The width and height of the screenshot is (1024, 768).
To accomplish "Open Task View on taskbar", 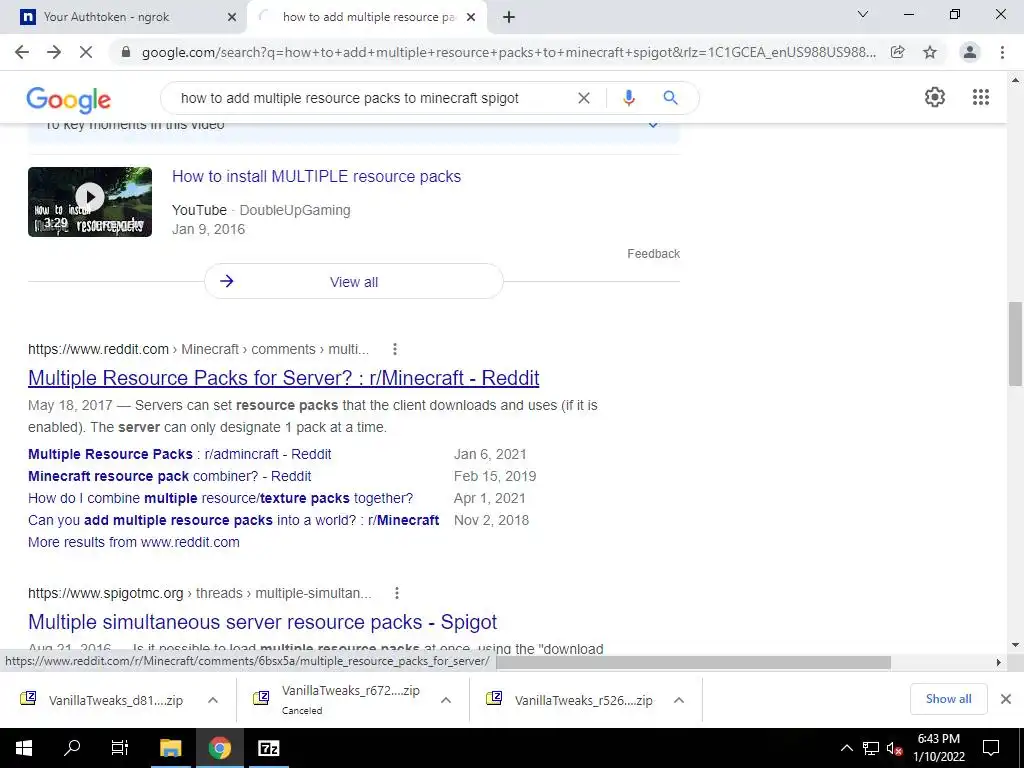I will [x=120, y=748].
